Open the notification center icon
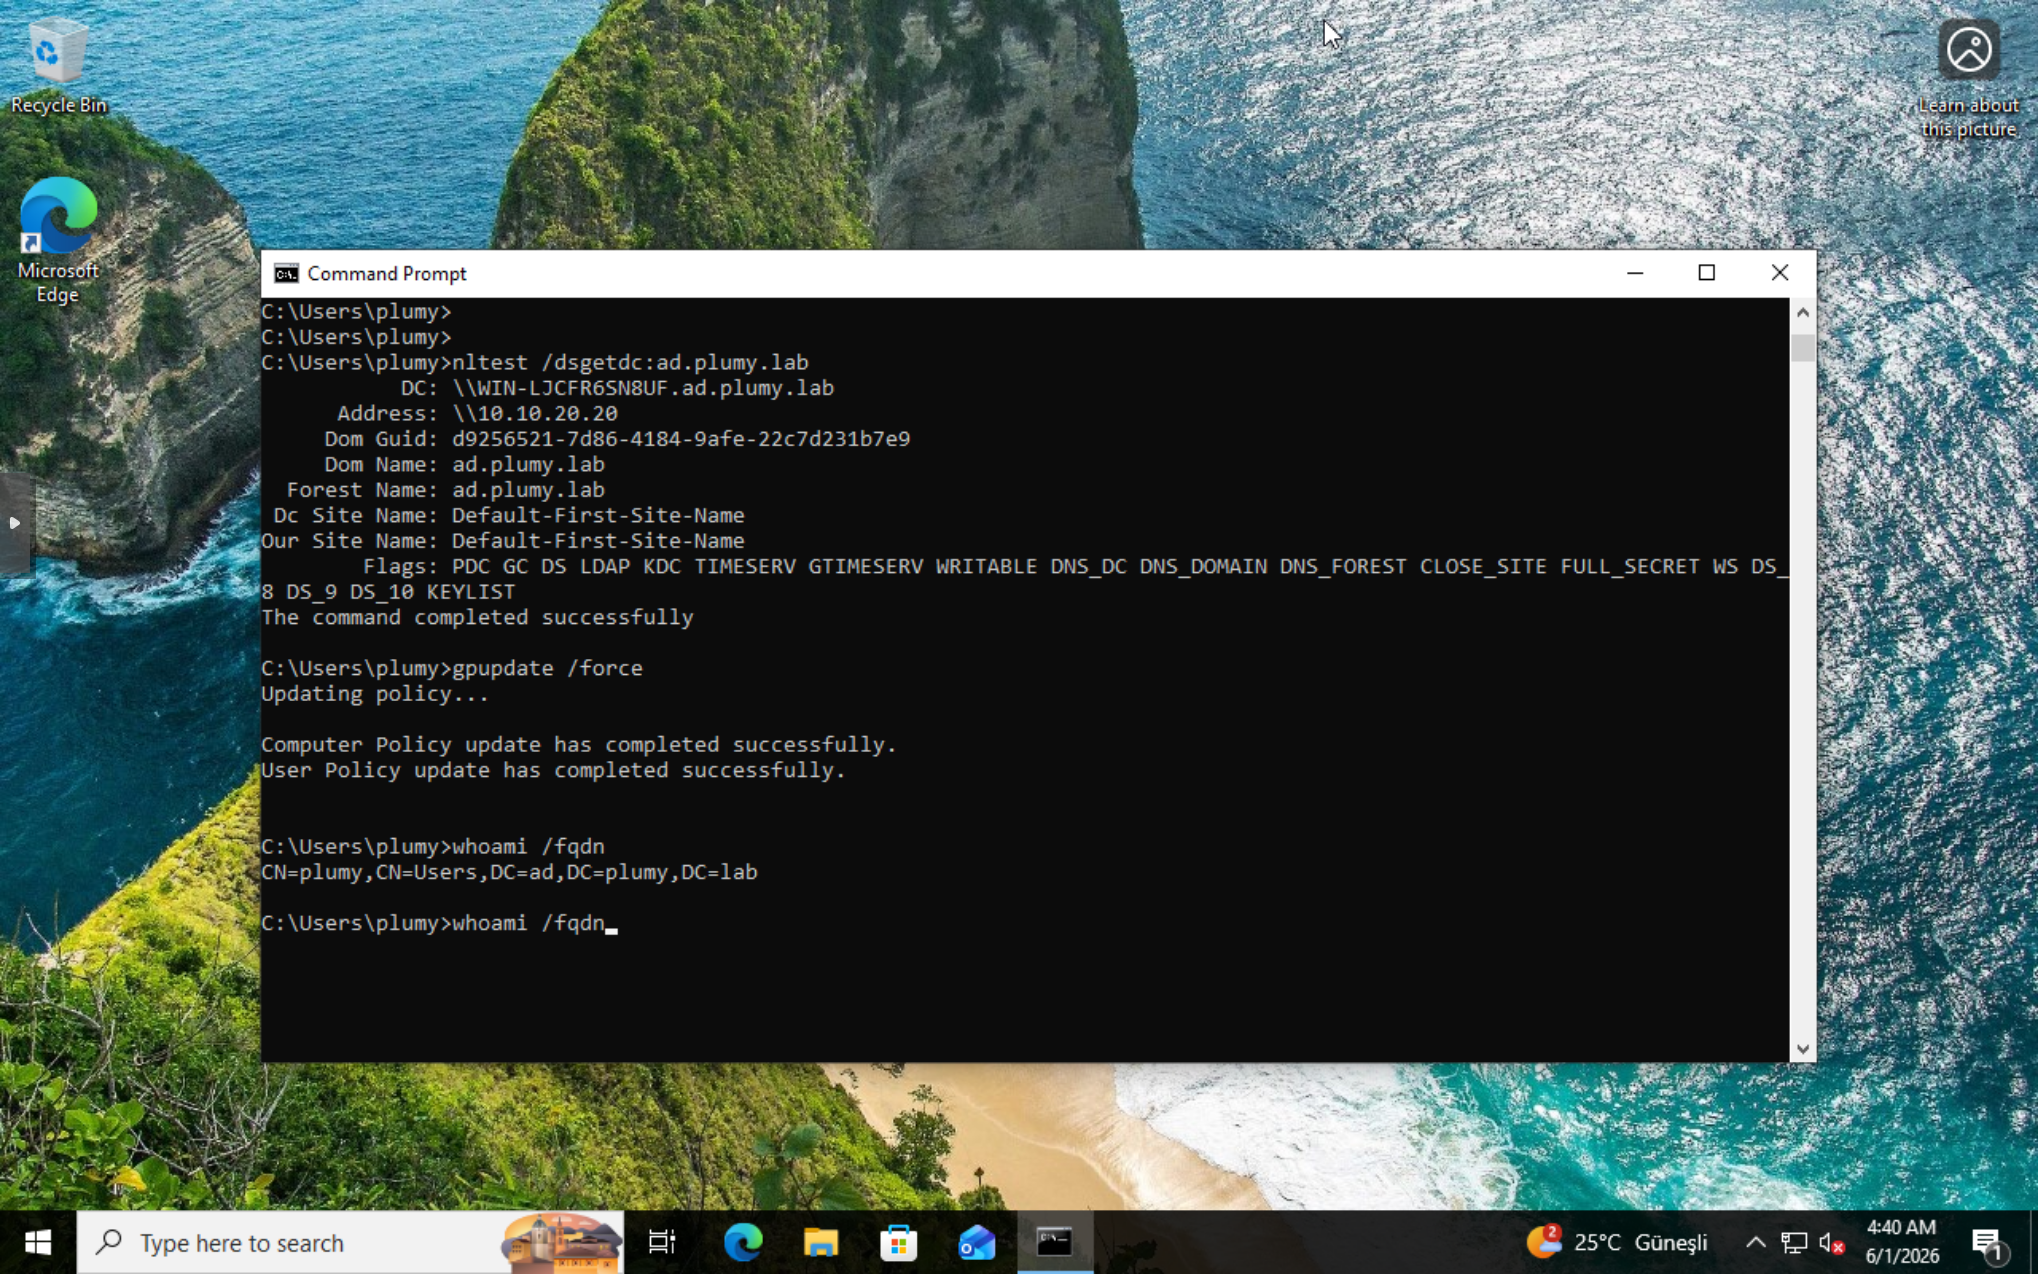This screenshot has width=2038, height=1274. [1989, 1242]
